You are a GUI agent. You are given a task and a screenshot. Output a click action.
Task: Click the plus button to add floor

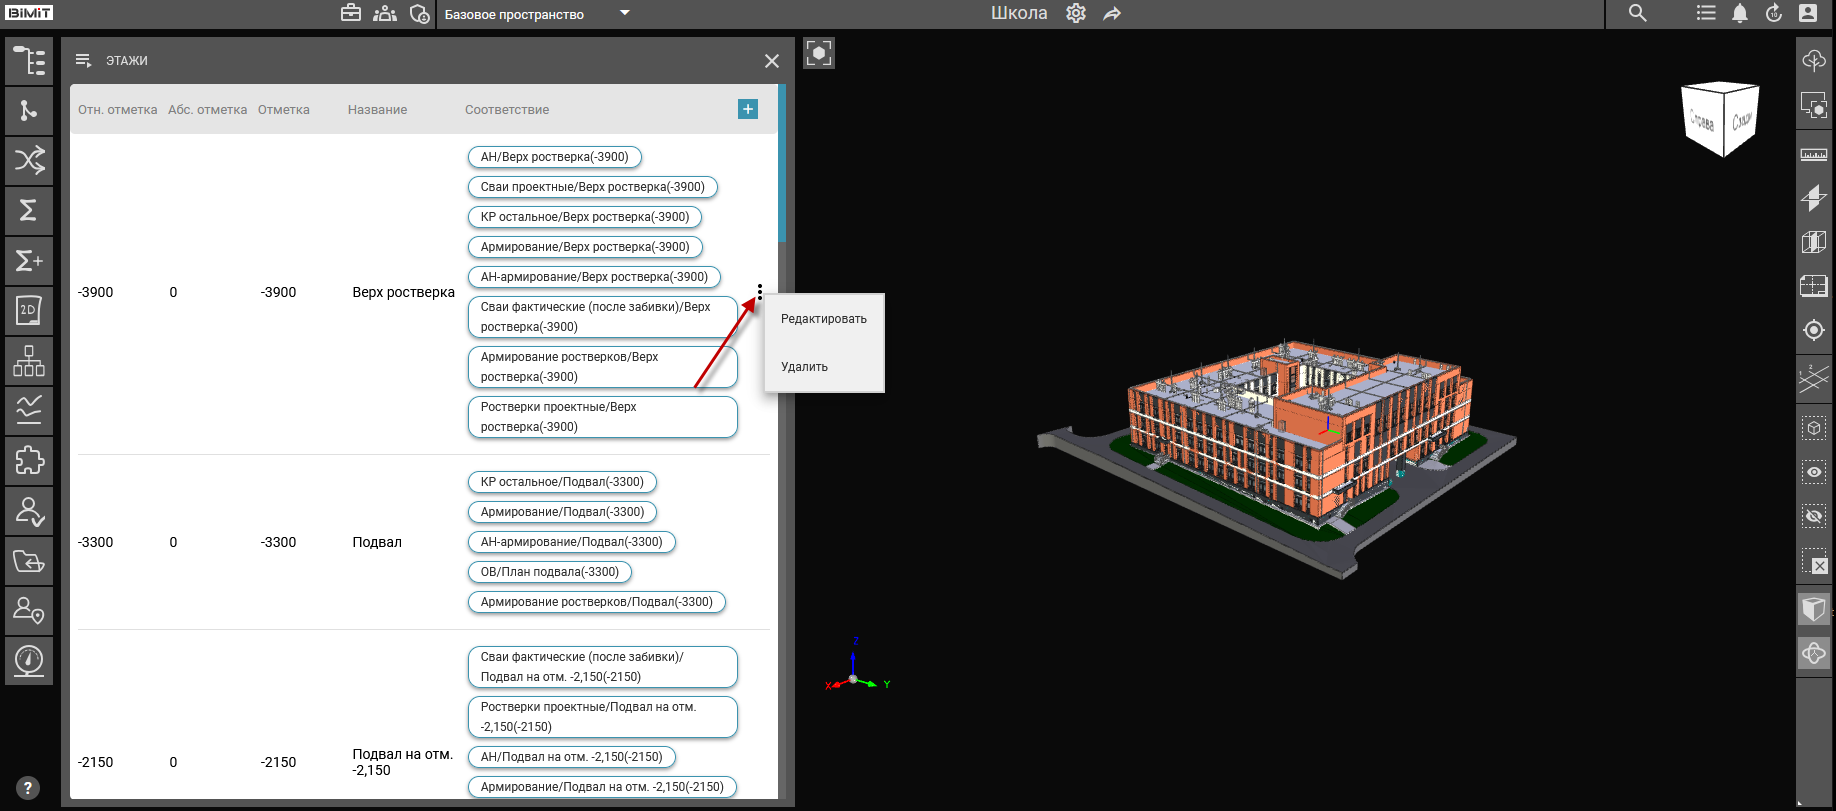tap(748, 109)
